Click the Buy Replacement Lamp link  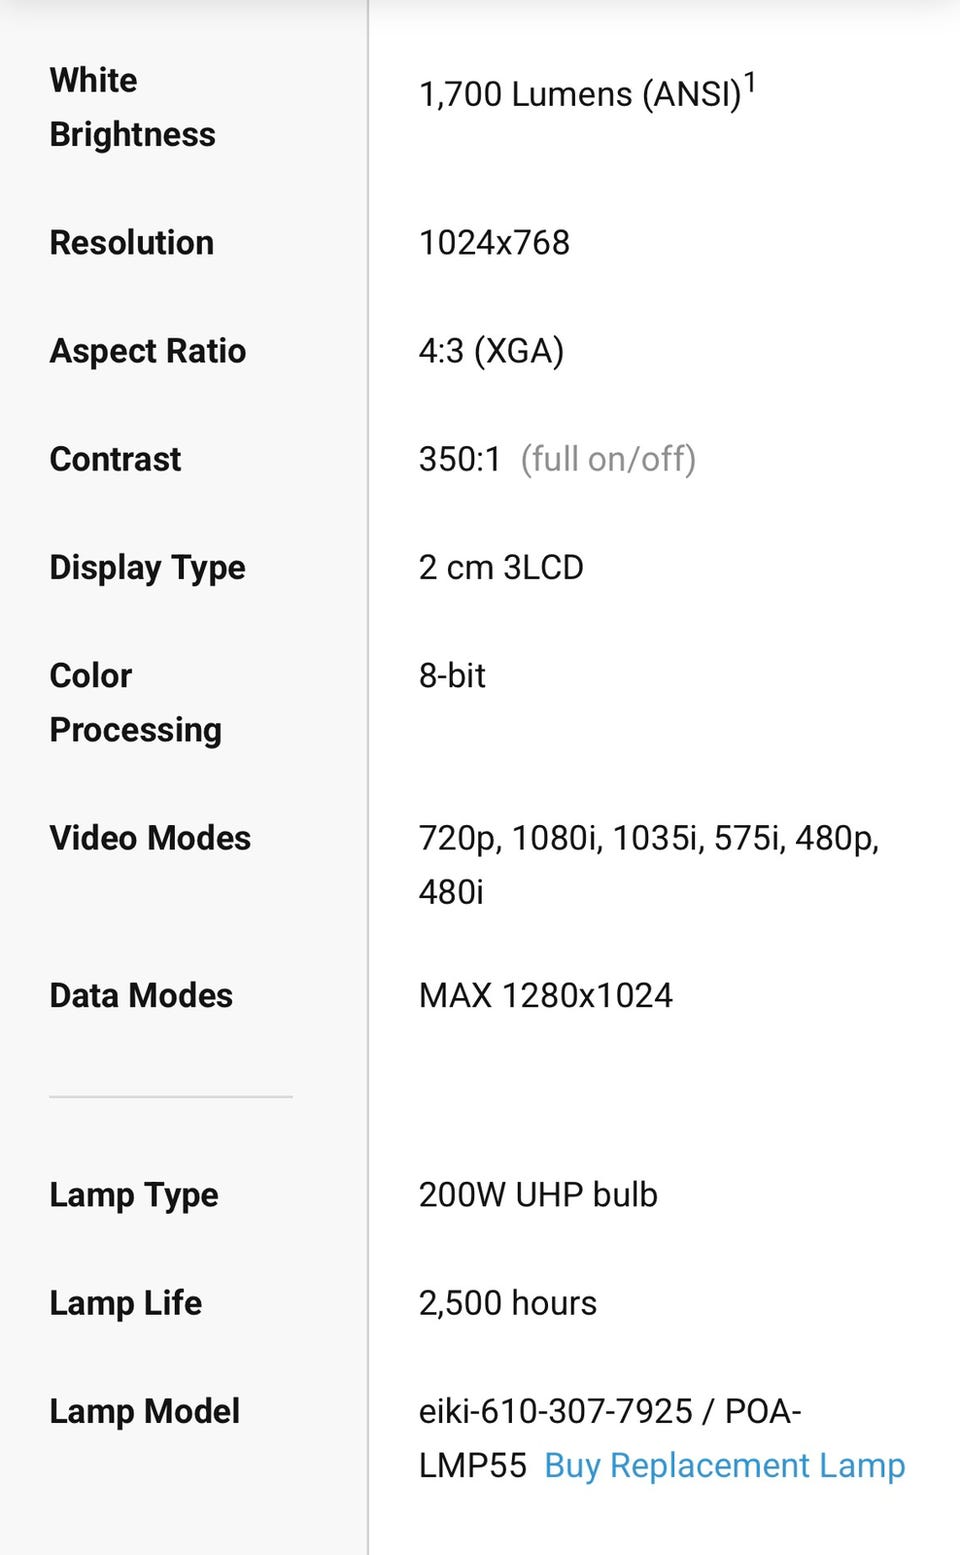pos(724,1465)
